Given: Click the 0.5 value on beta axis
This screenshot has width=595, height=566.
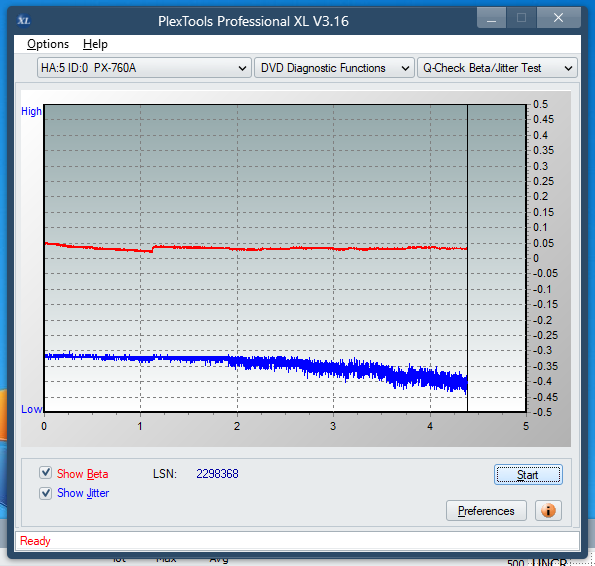Looking at the screenshot, I should point(540,104).
